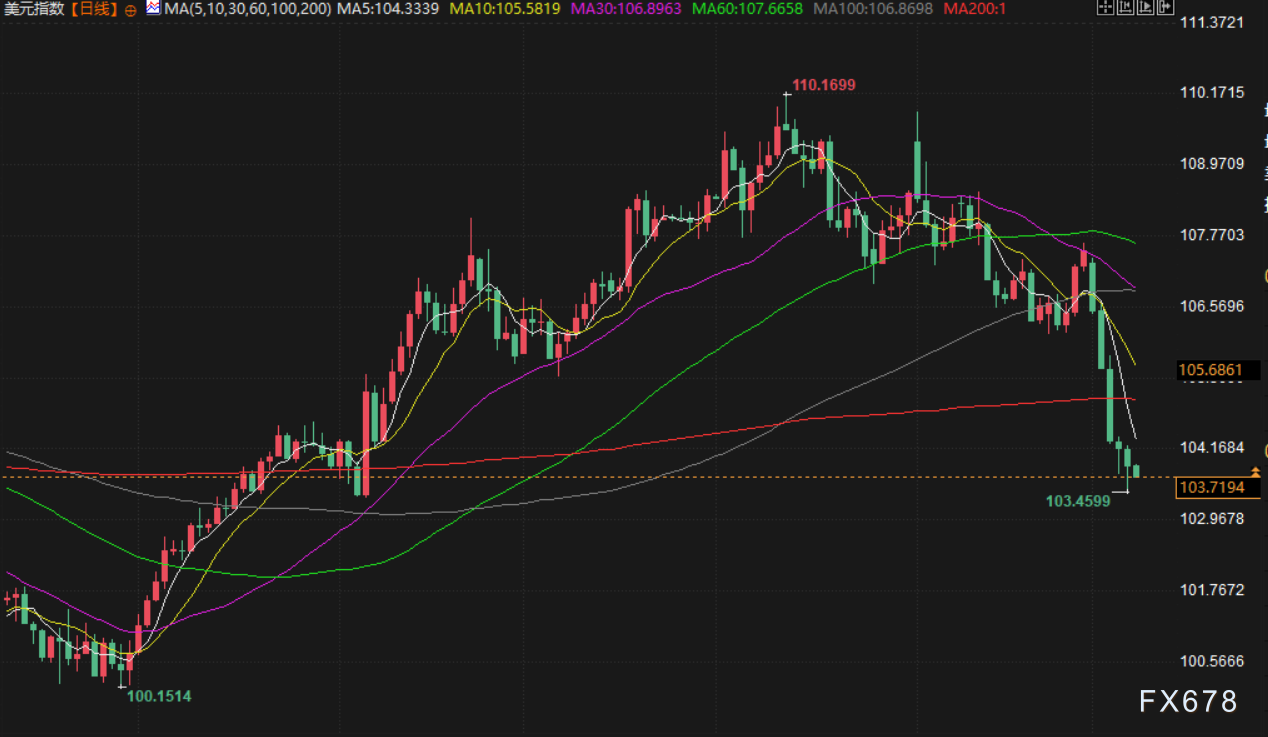This screenshot has height=737, width=1268.
Task: Click the rightmost toolbar icon with exit arrow
Action: click(1164, 9)
